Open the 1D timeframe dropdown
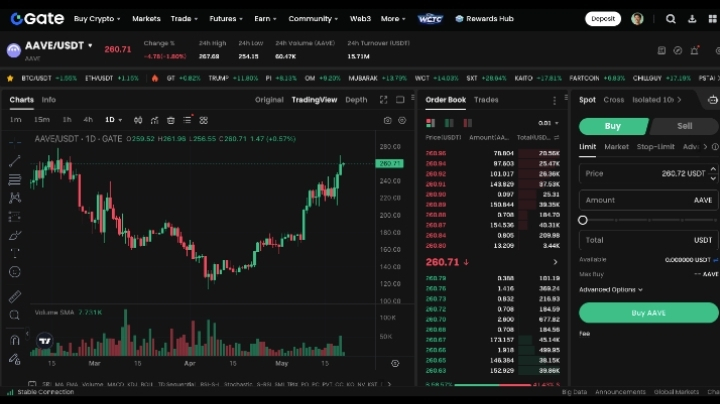Screen dimensions: 720x404 pyautogui.click(x=113, y=120)
